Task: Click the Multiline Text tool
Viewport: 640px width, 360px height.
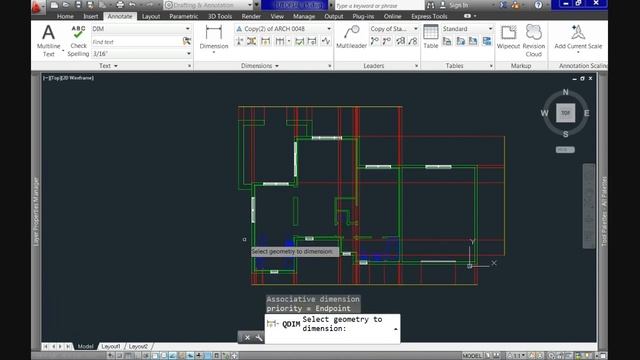Action: 49,40
